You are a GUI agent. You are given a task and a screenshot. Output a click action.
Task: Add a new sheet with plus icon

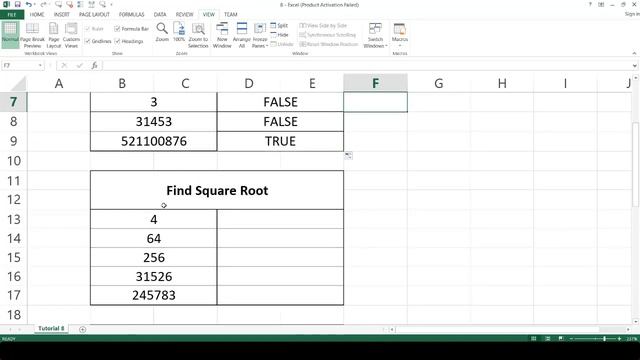click(x=82, y=329)
